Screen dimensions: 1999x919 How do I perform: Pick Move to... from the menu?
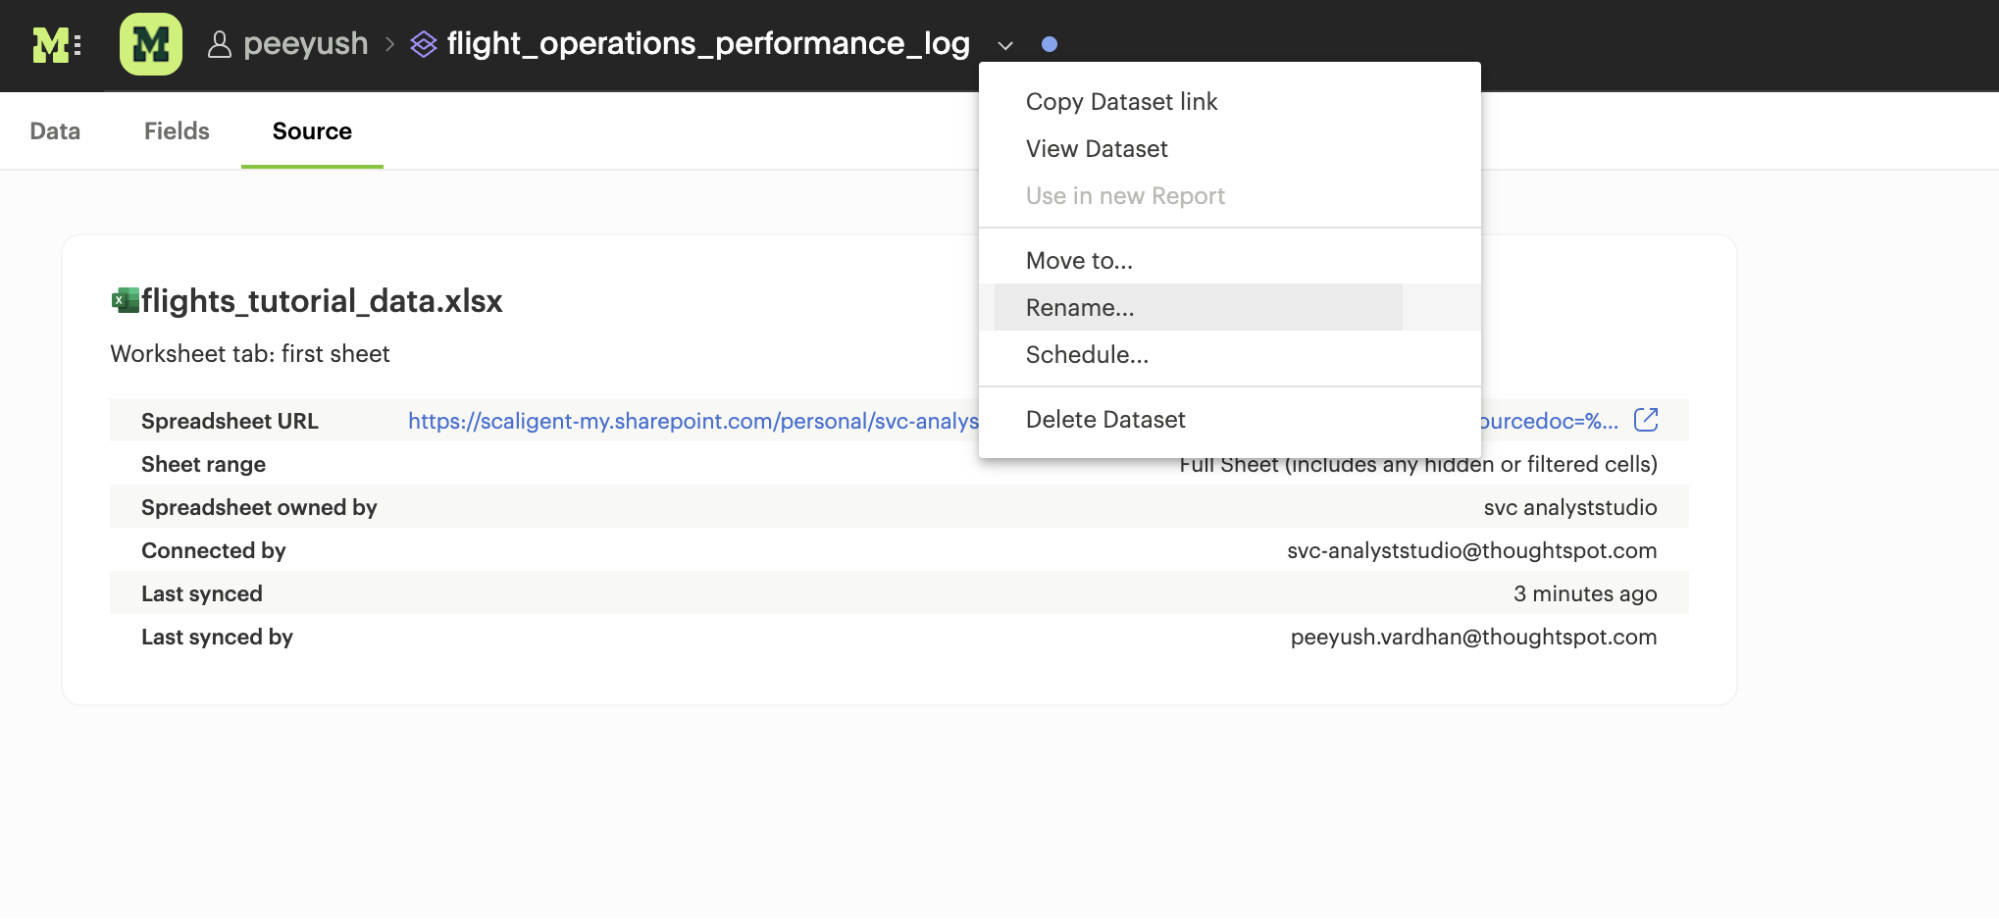coord(1079,261)
